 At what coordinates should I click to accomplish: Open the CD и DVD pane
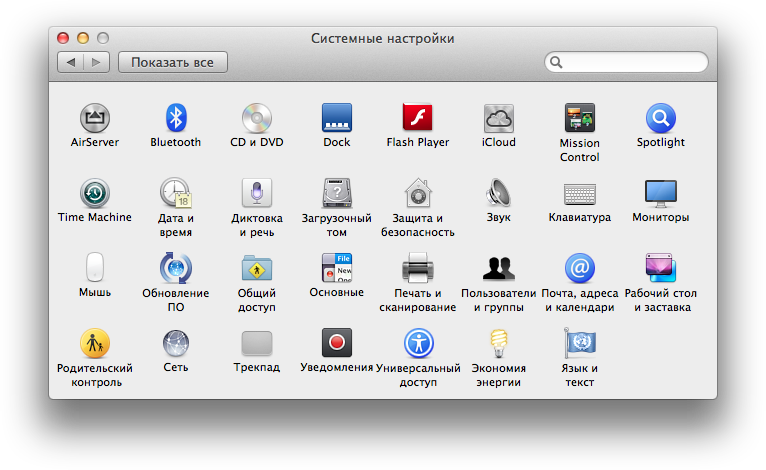pyautogui.click(x=256, y=118)
